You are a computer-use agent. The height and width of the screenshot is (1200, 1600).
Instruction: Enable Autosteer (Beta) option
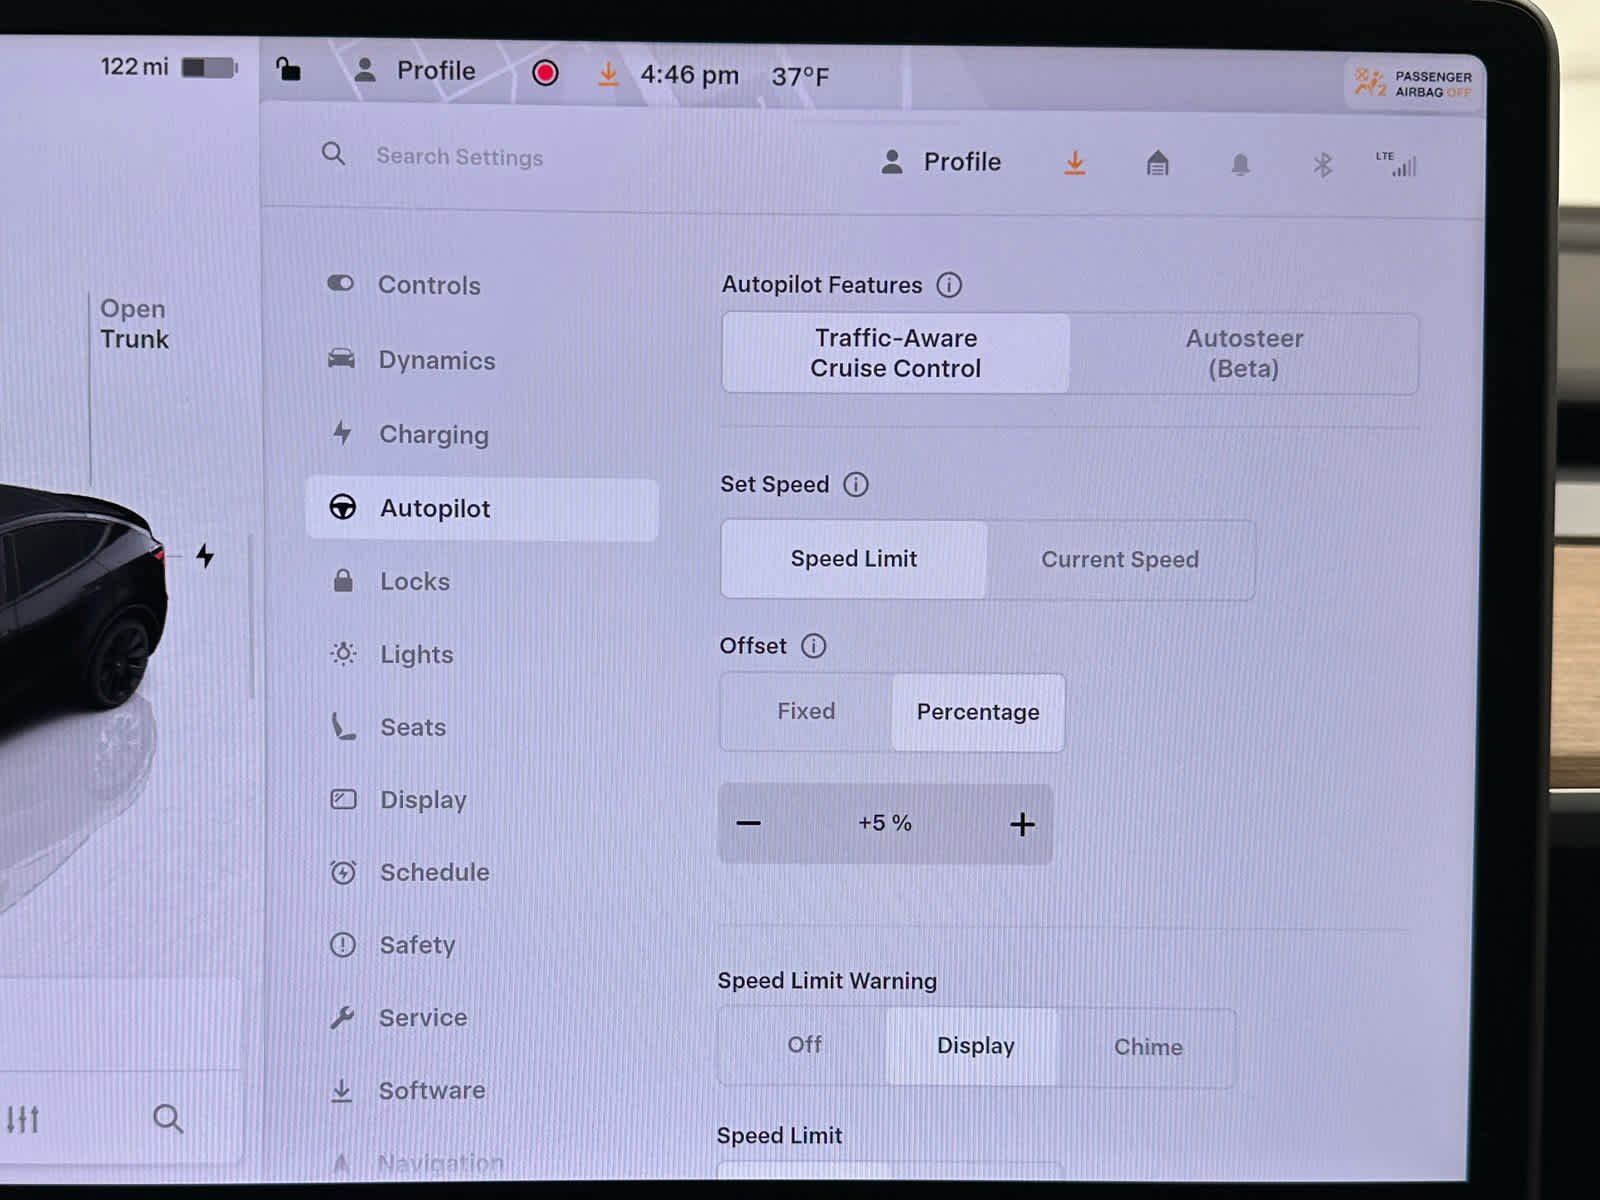(1243, 354)
